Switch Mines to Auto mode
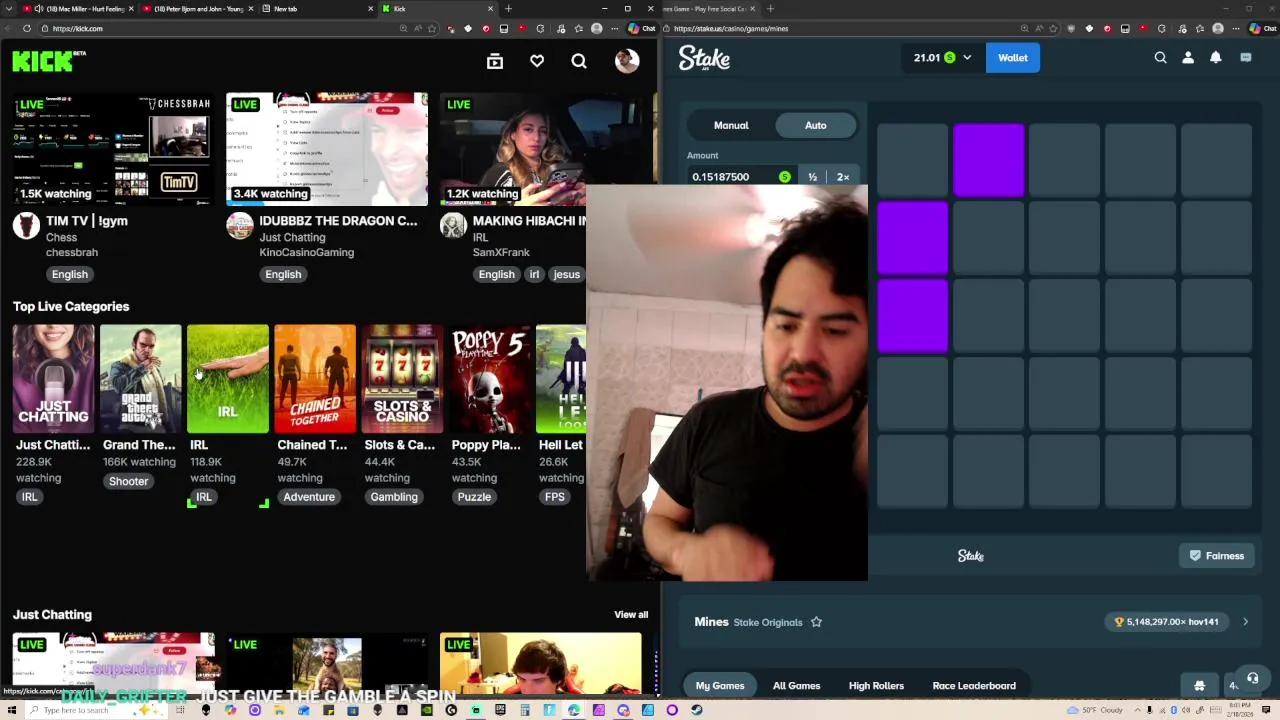This screenshot has height=720, width=1280. click(x=816, y=125)
